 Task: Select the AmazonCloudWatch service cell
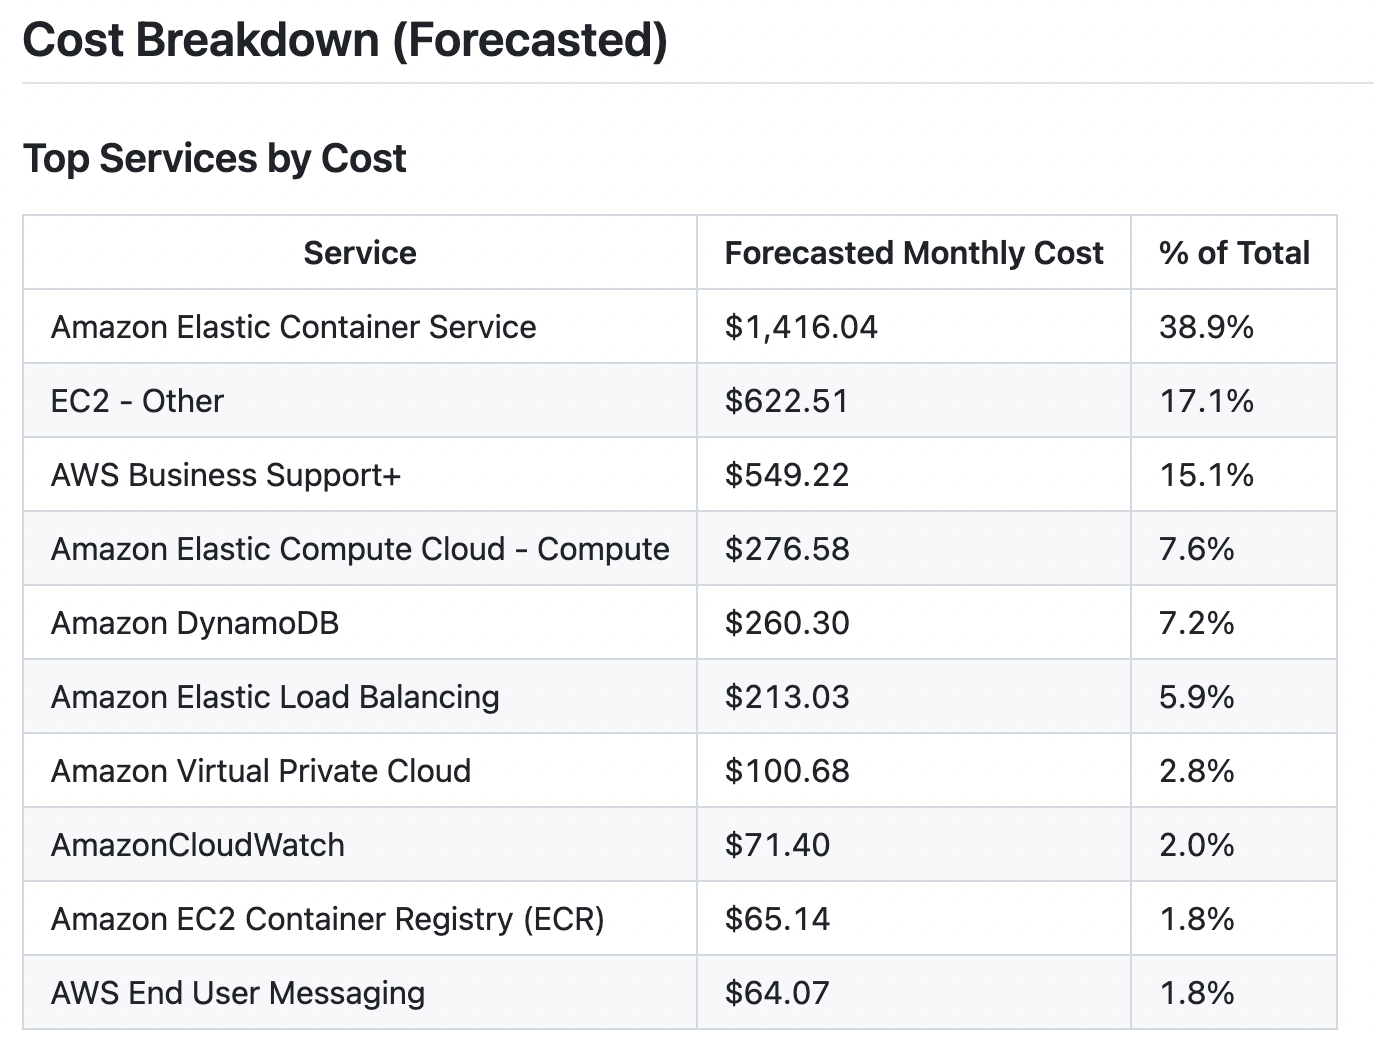pos(197,845)
